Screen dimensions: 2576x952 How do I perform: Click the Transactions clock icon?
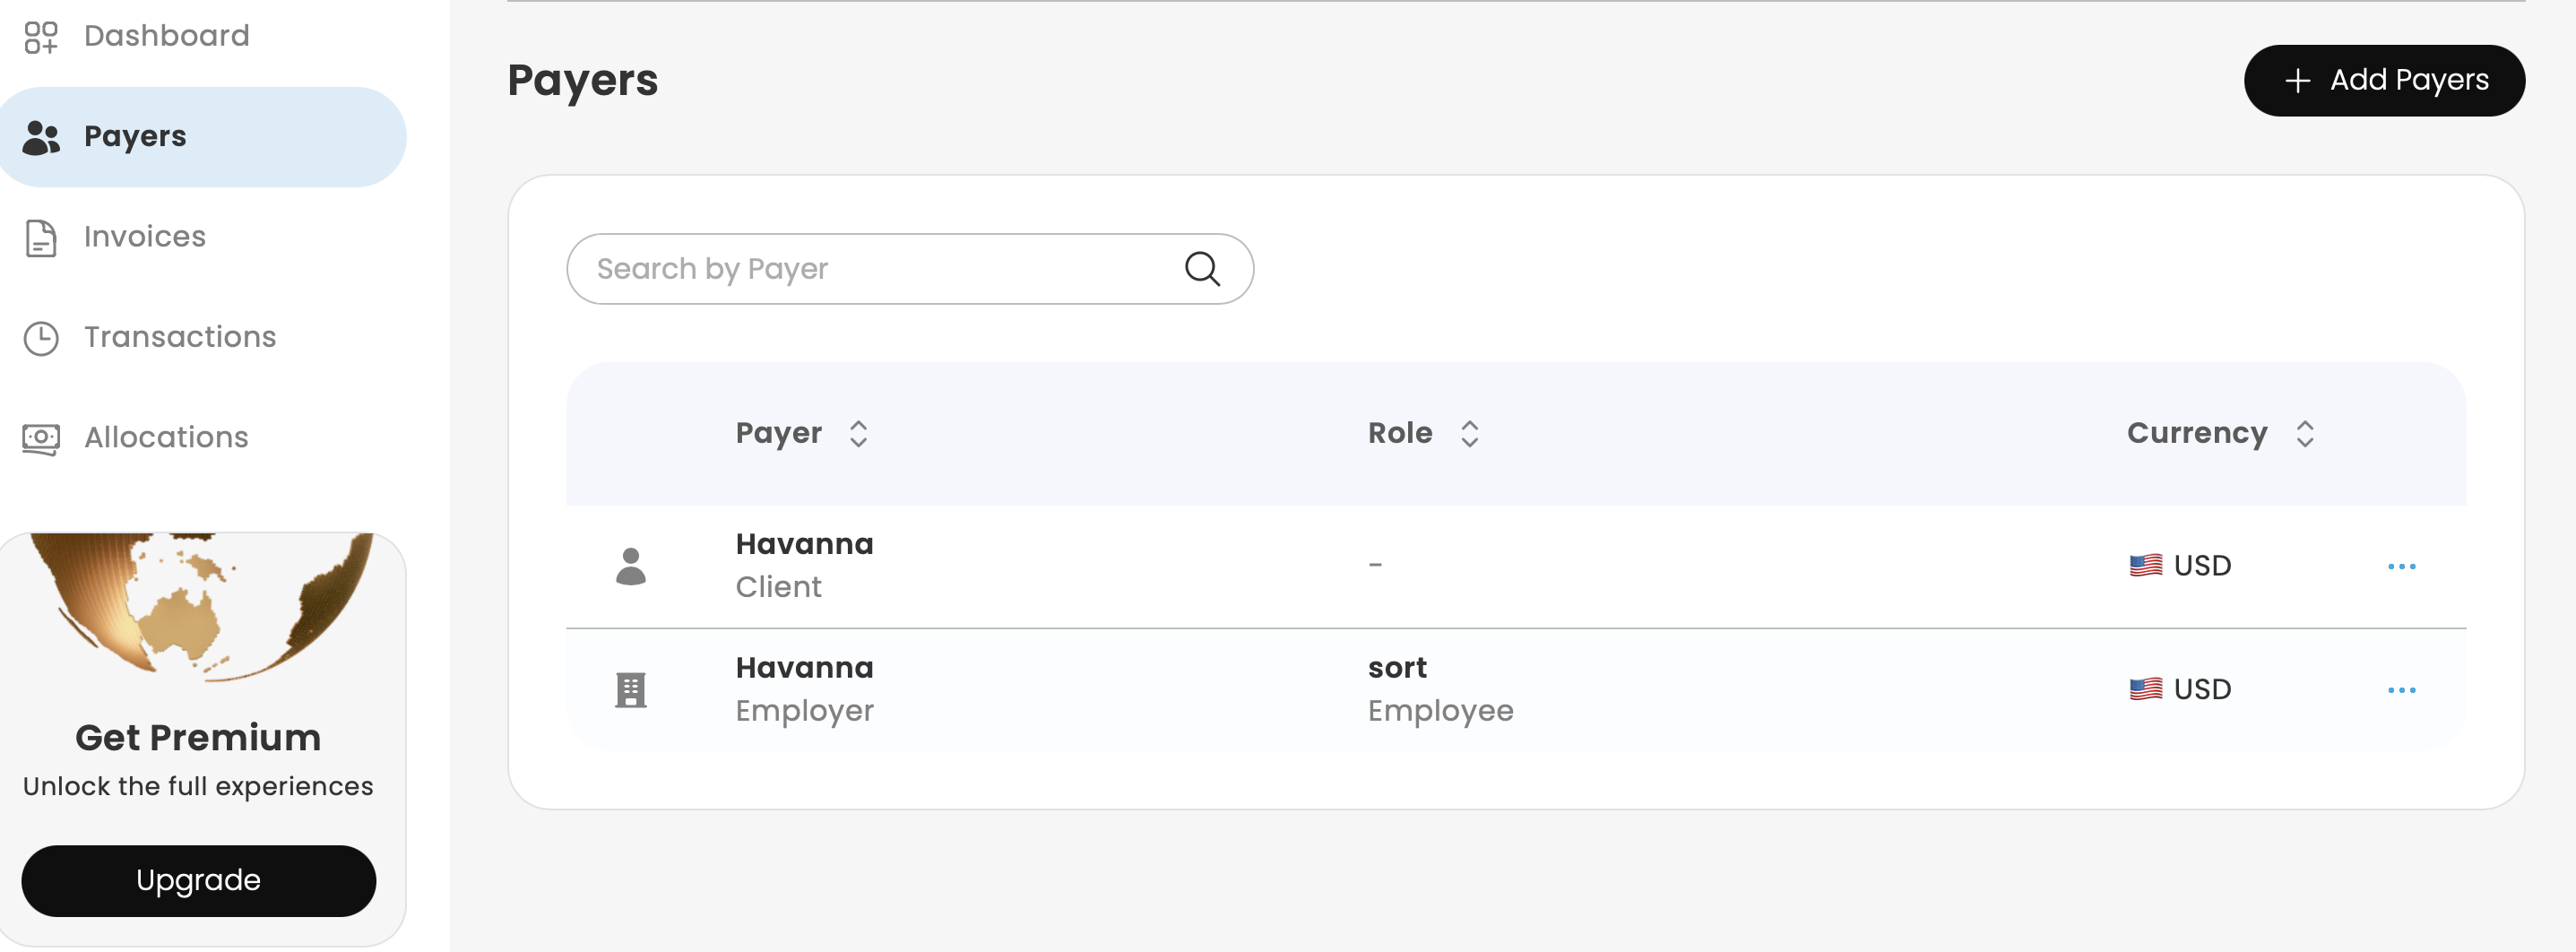point(41,338)
